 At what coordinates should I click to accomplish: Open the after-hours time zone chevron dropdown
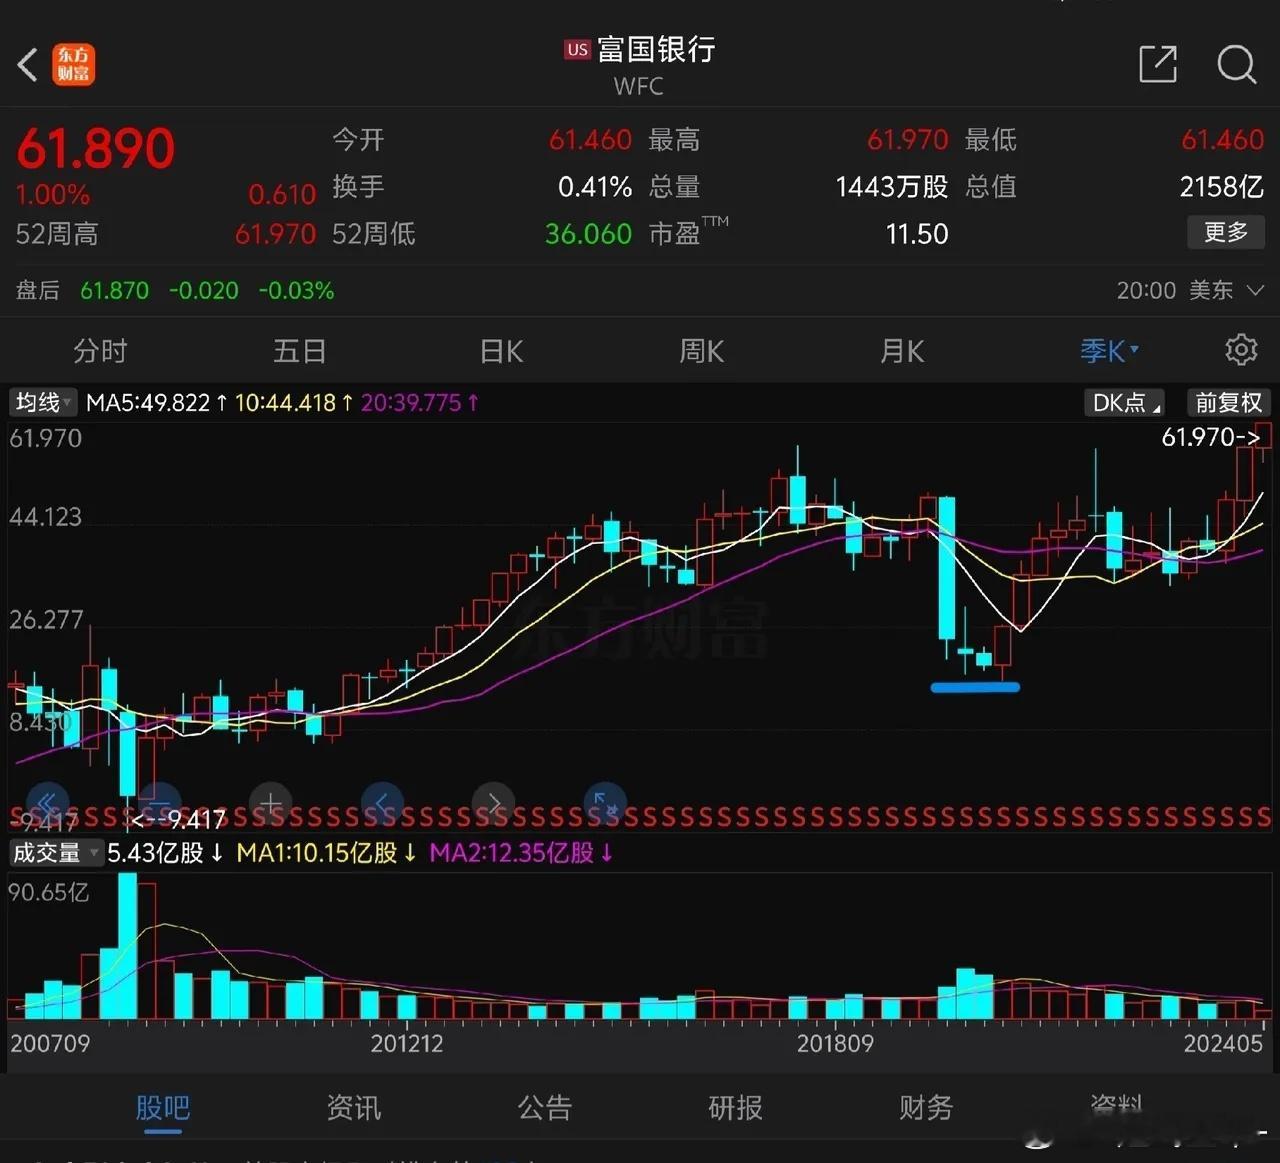coord(1256,290)
